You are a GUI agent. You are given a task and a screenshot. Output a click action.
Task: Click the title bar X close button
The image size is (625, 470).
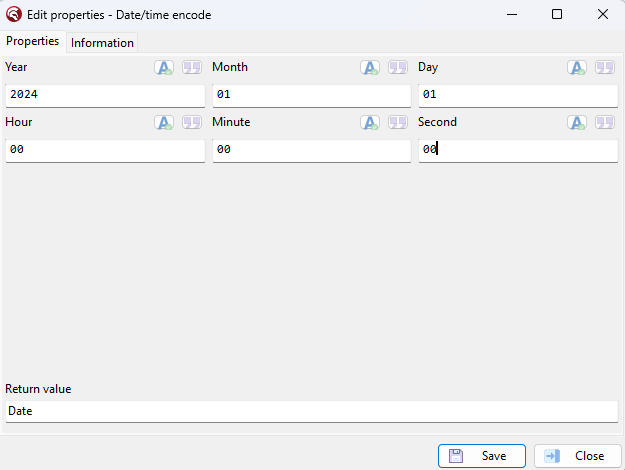coord(603,15)
